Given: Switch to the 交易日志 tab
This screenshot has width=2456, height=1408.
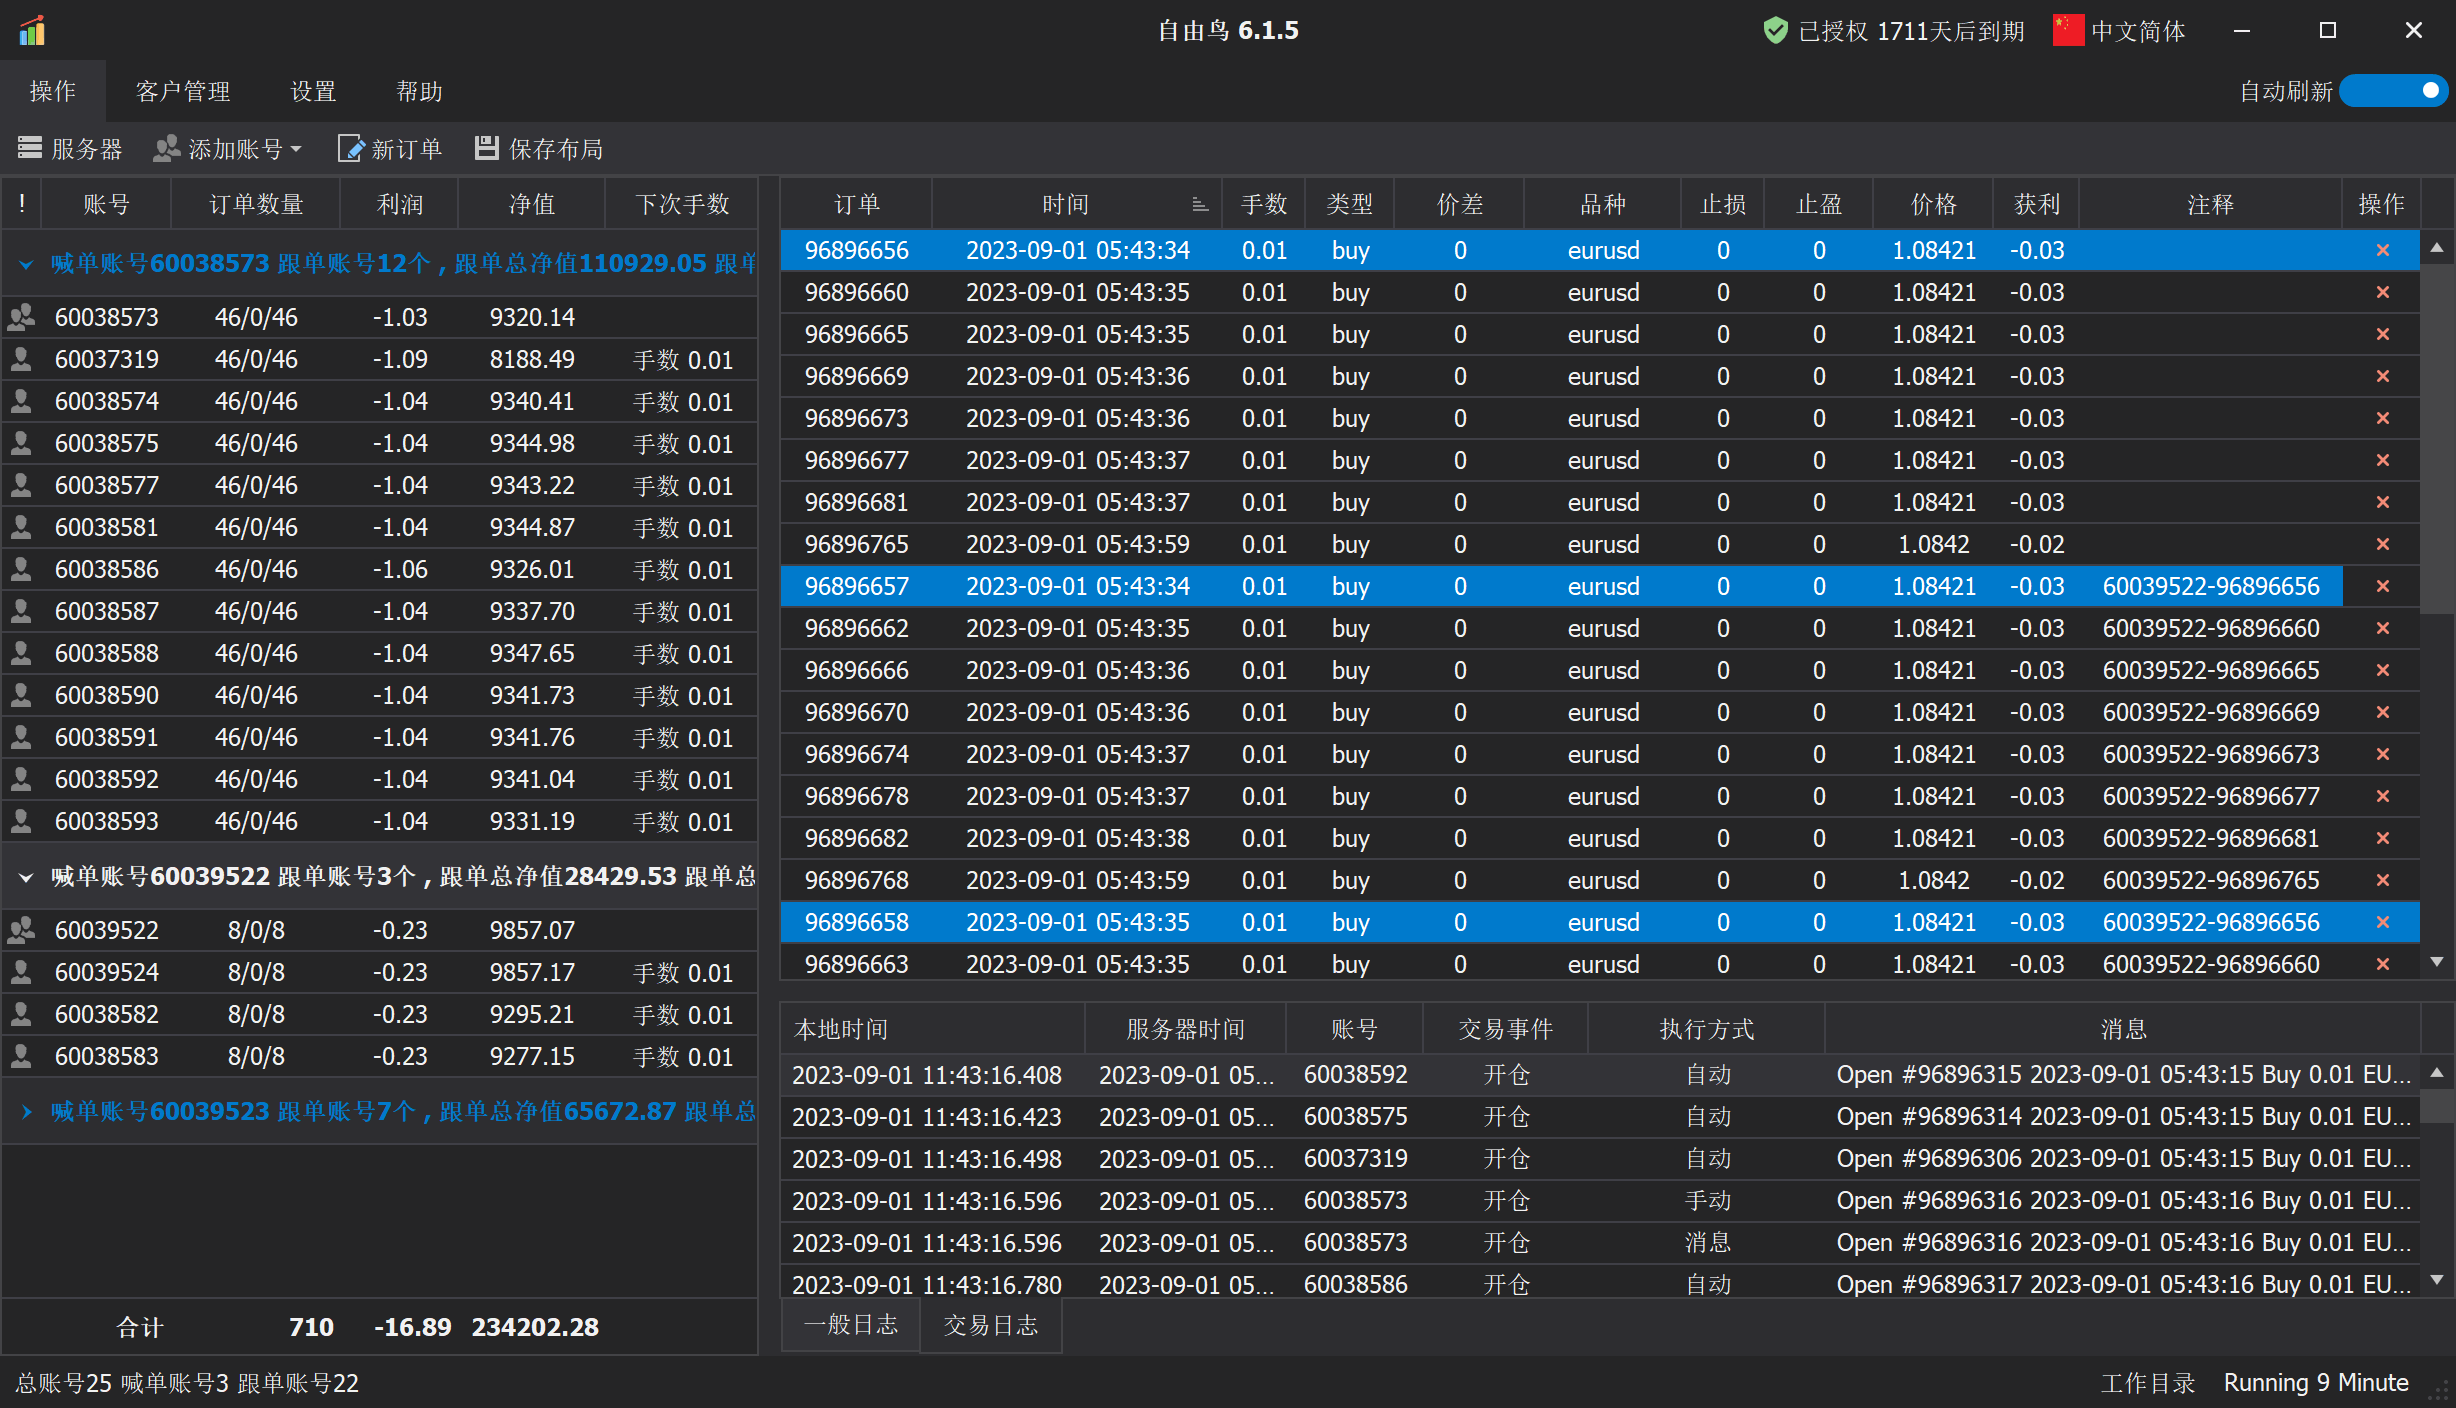Looking at the screenshot, I should click(991, 1325).
